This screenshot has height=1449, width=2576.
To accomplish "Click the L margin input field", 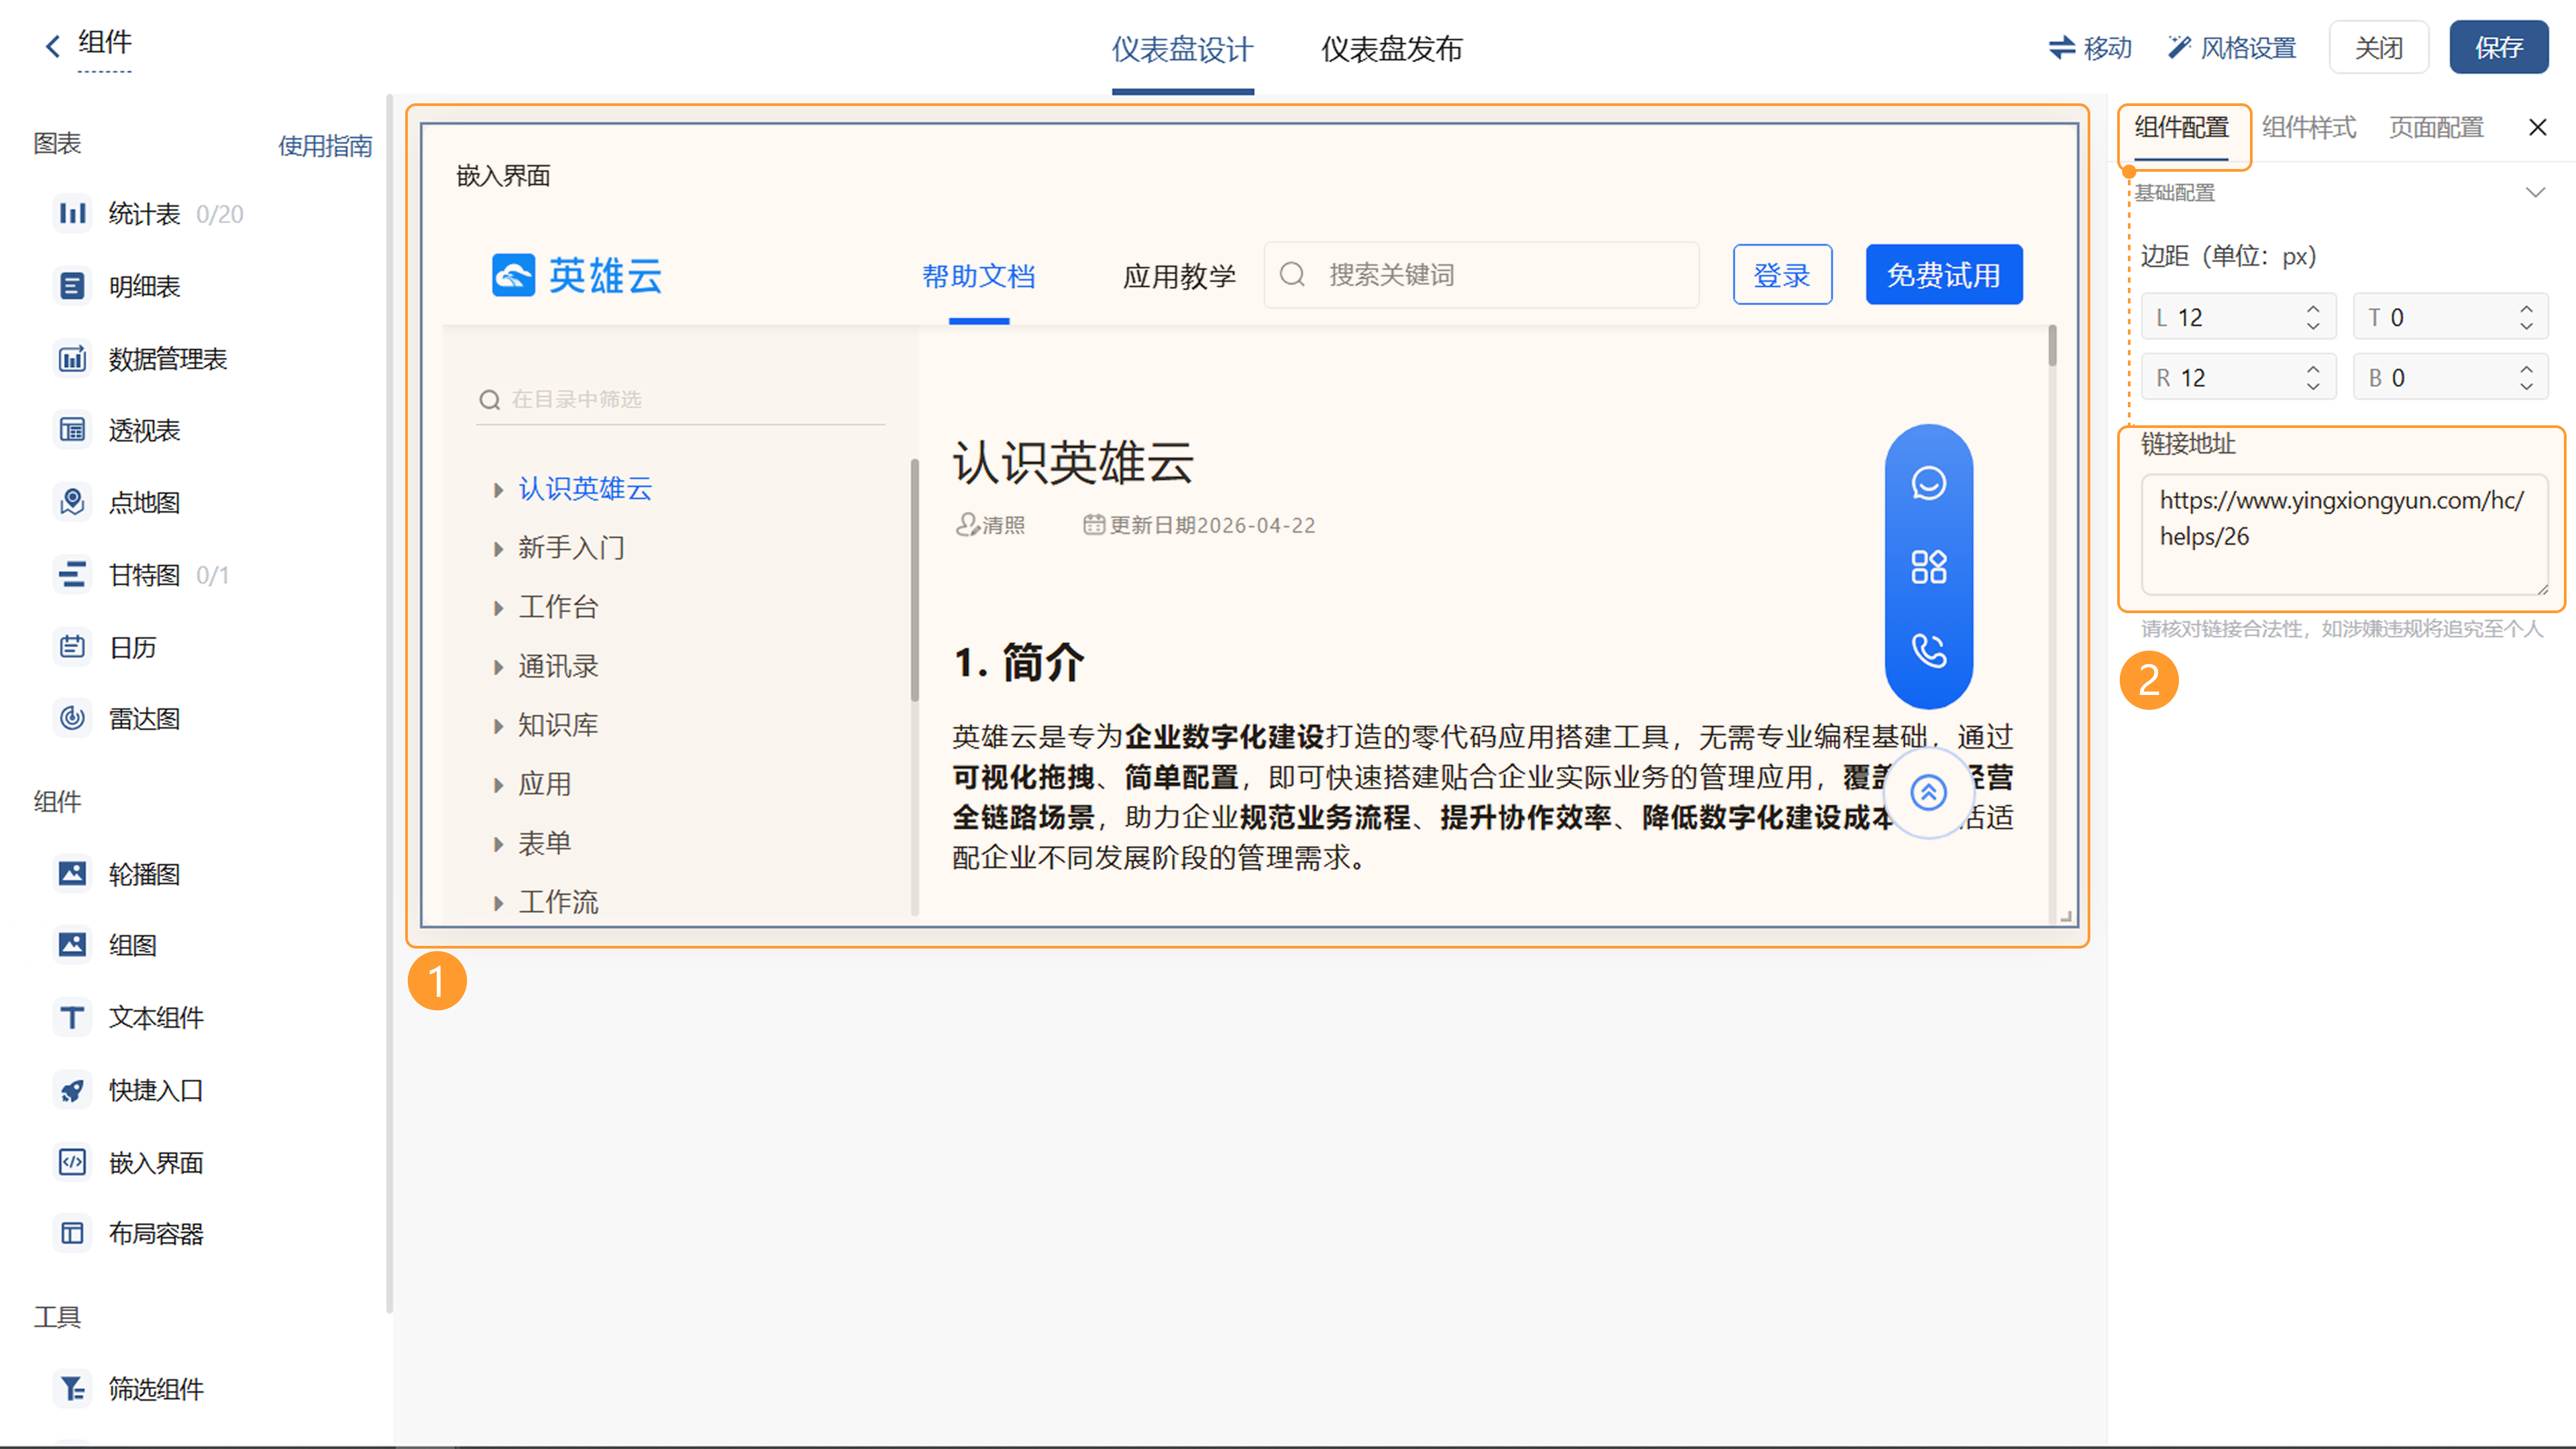I will click(2238, 317).
